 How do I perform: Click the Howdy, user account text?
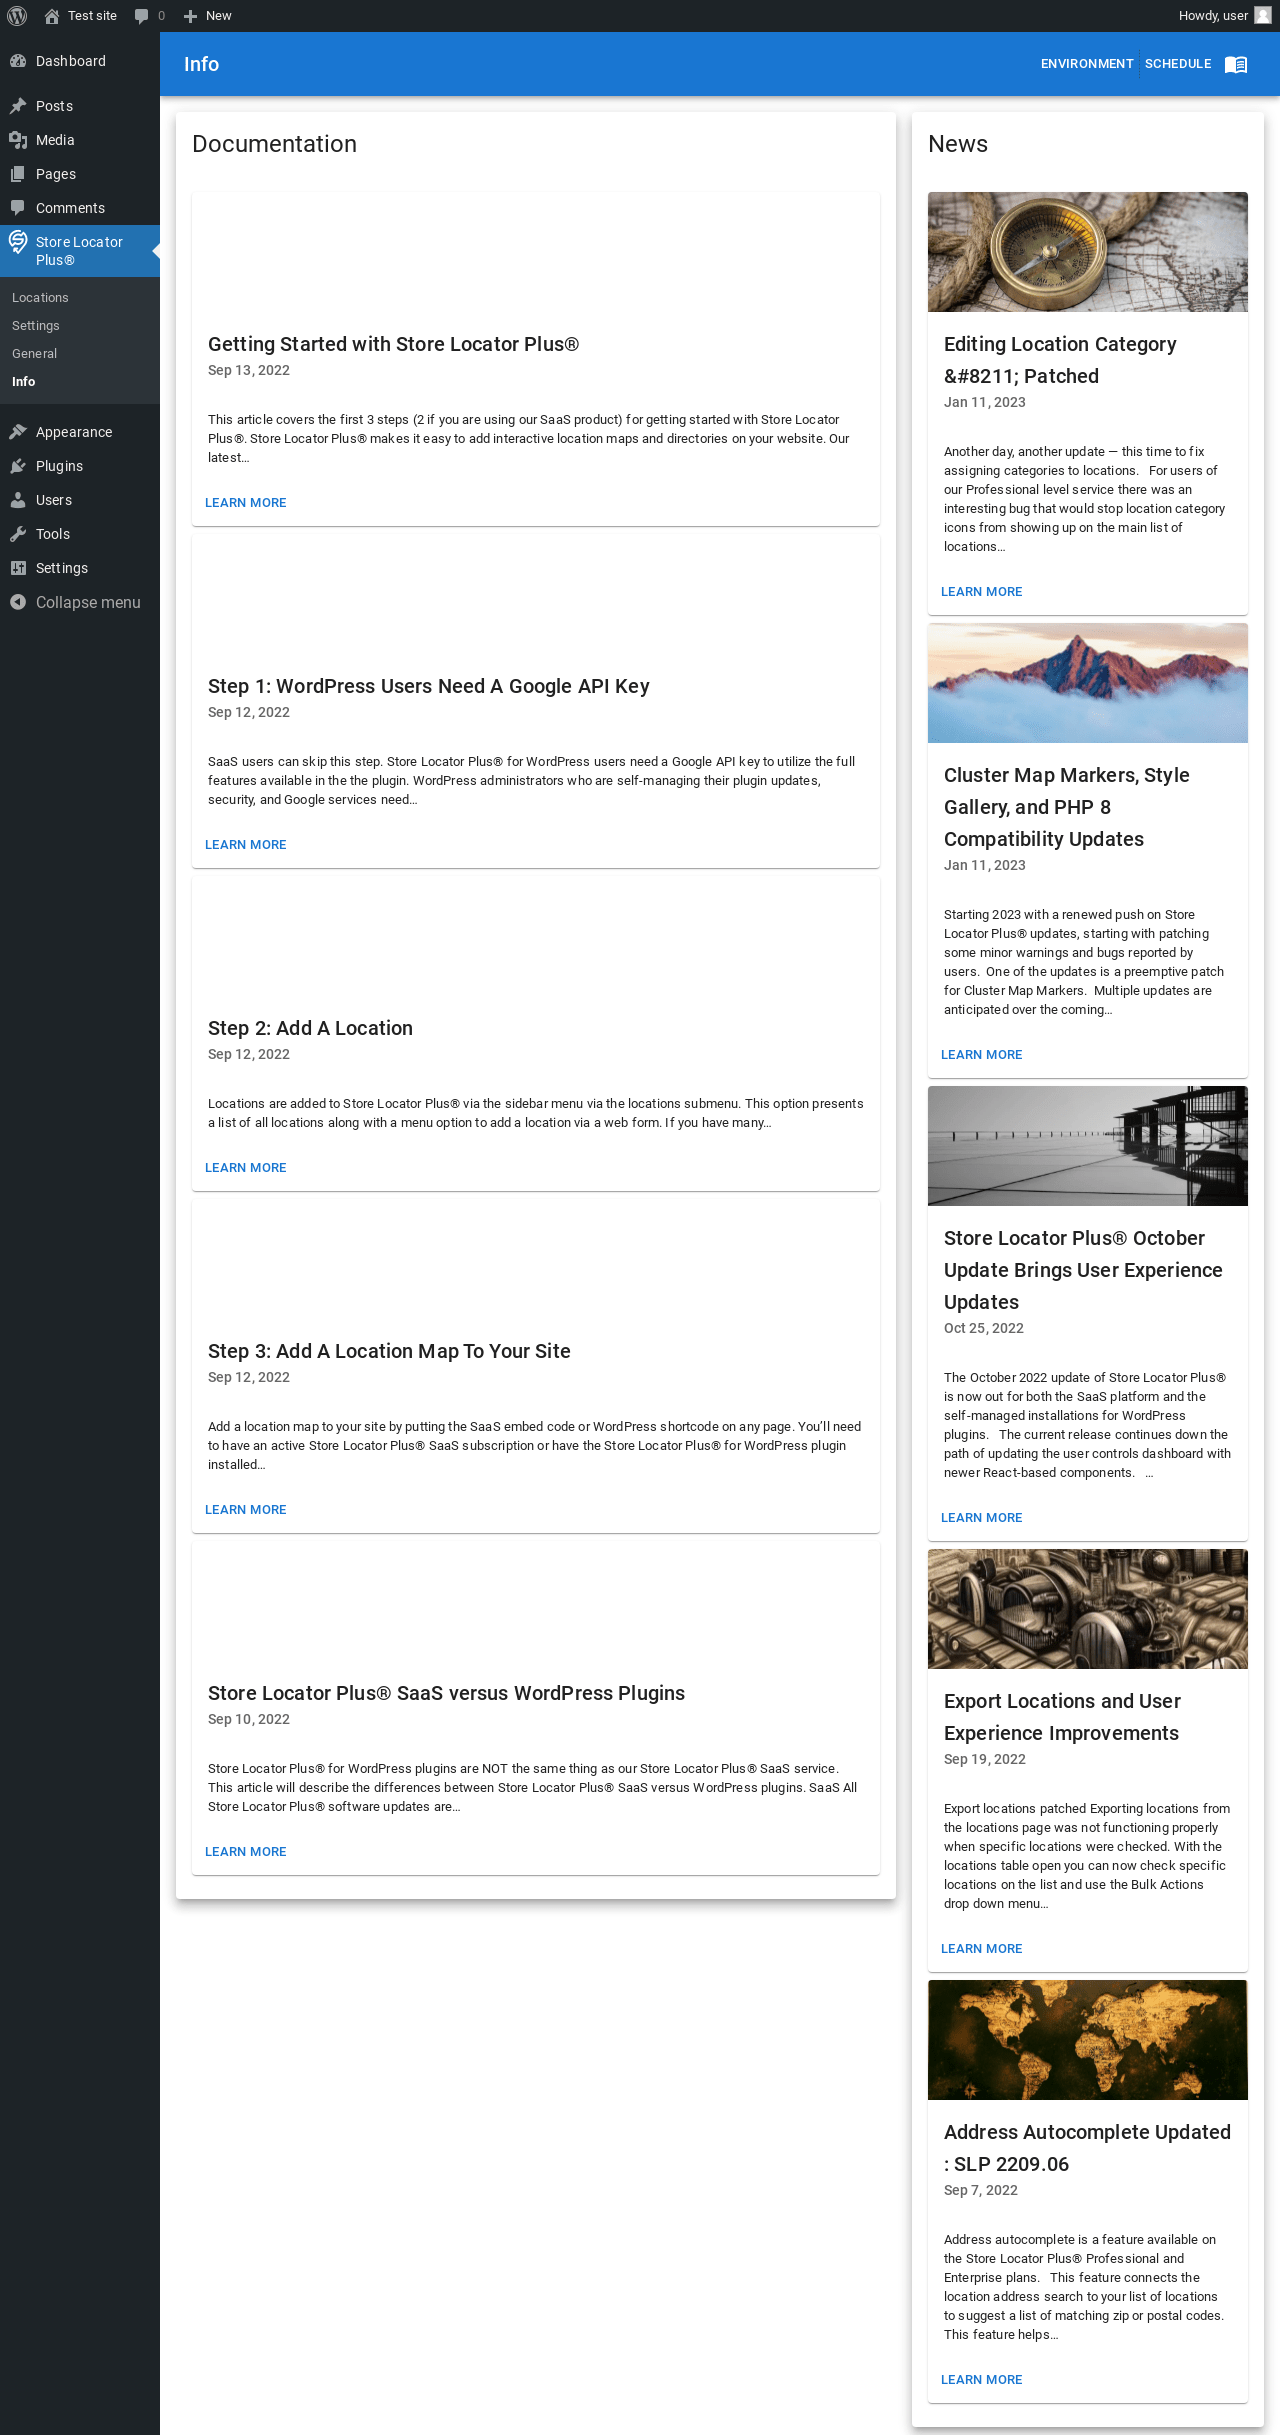1213,16
